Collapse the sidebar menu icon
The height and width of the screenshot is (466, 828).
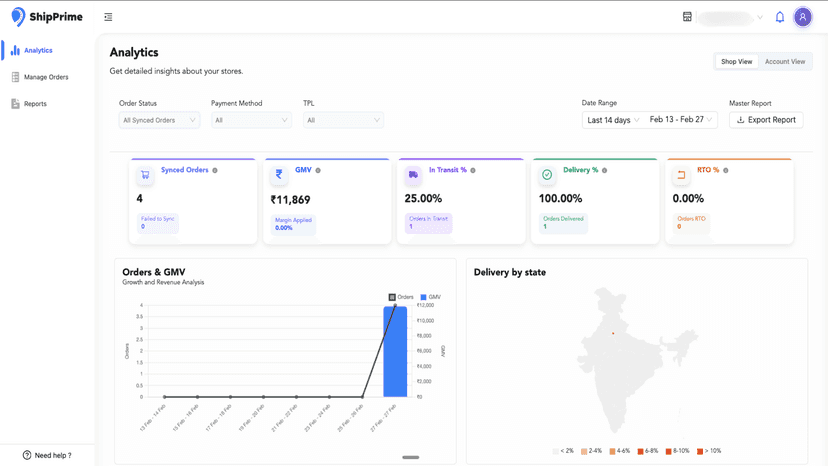pos(108,17)
